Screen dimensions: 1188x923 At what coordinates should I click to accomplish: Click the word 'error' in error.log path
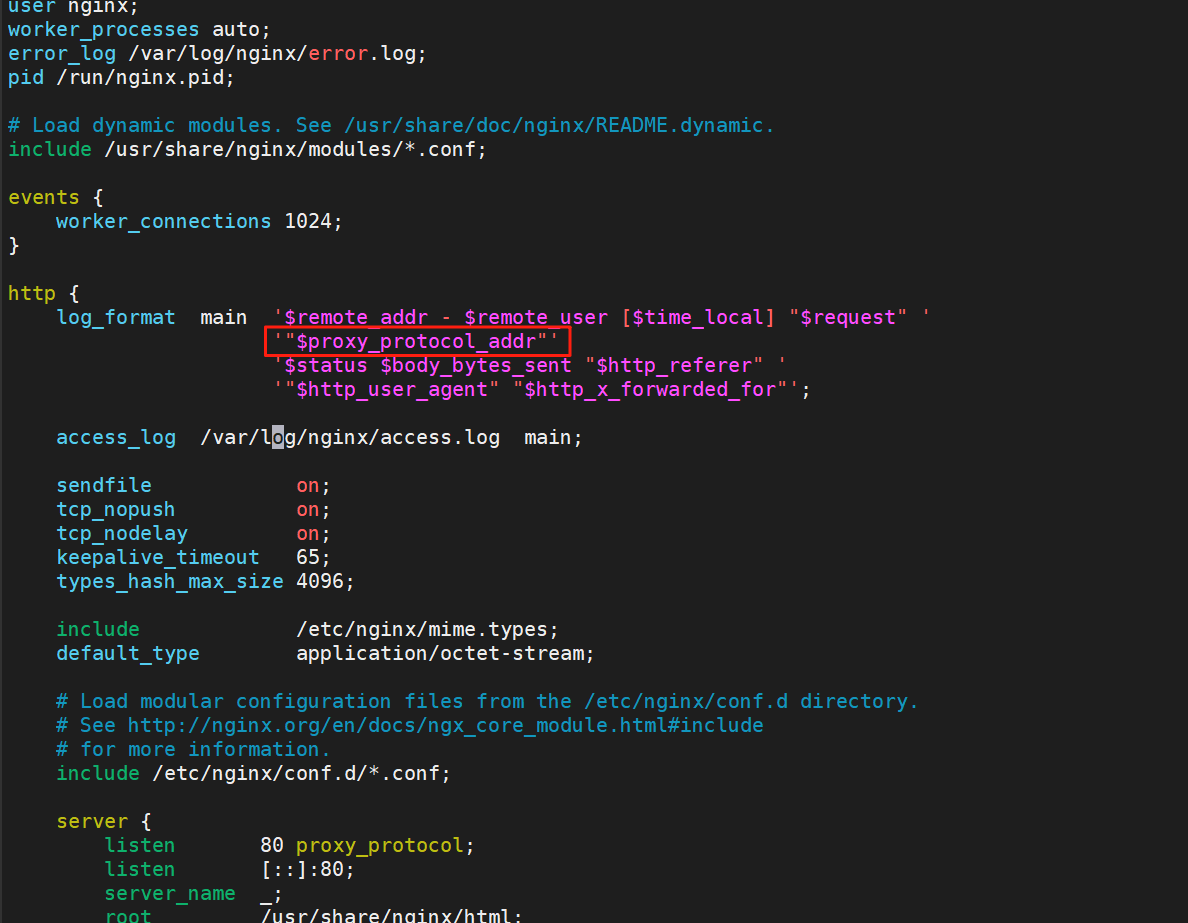(x=338, y=54)
